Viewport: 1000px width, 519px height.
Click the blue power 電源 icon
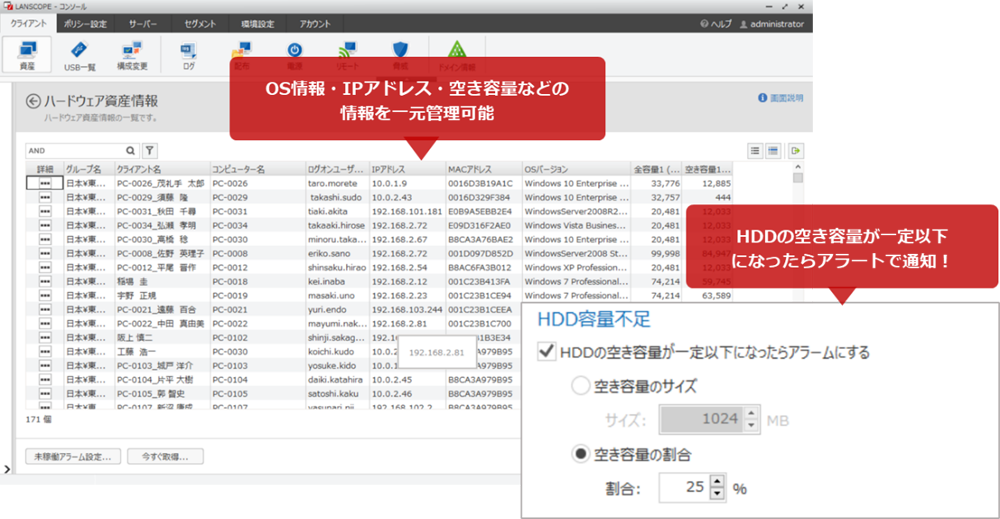pyautogui.click(x=294, y=50)
